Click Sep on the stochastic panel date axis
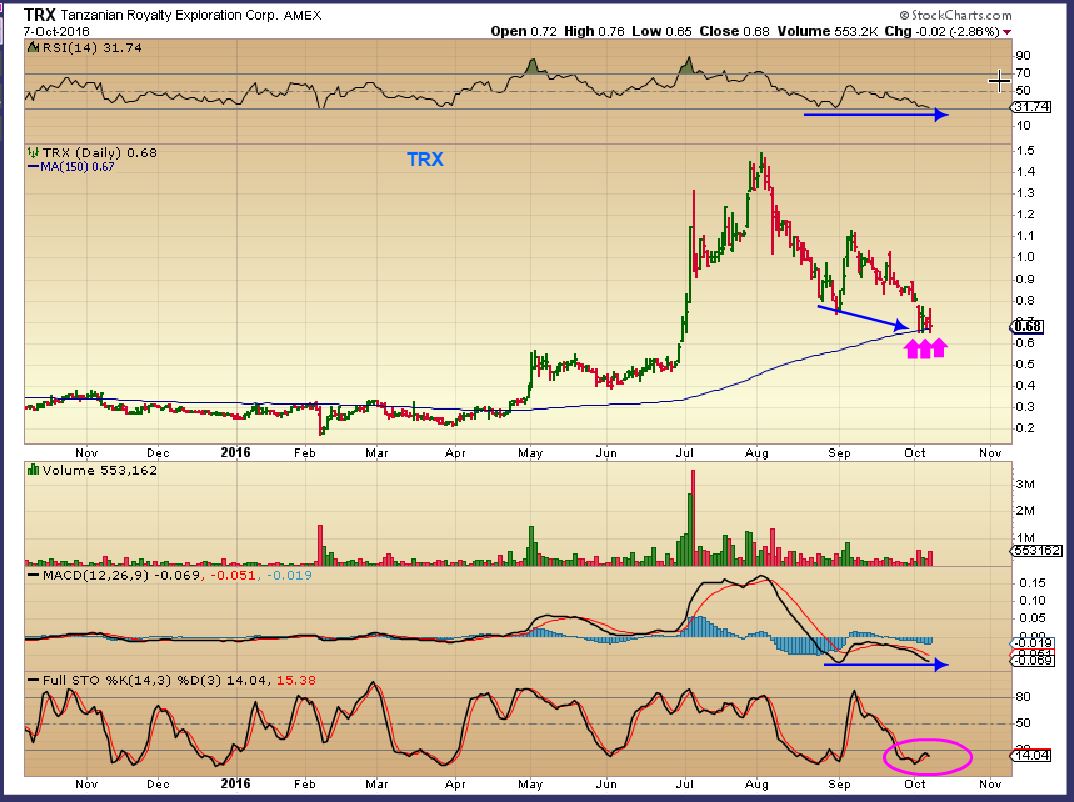The height and width of the screenshot is (802, 1074). point(839,784)
